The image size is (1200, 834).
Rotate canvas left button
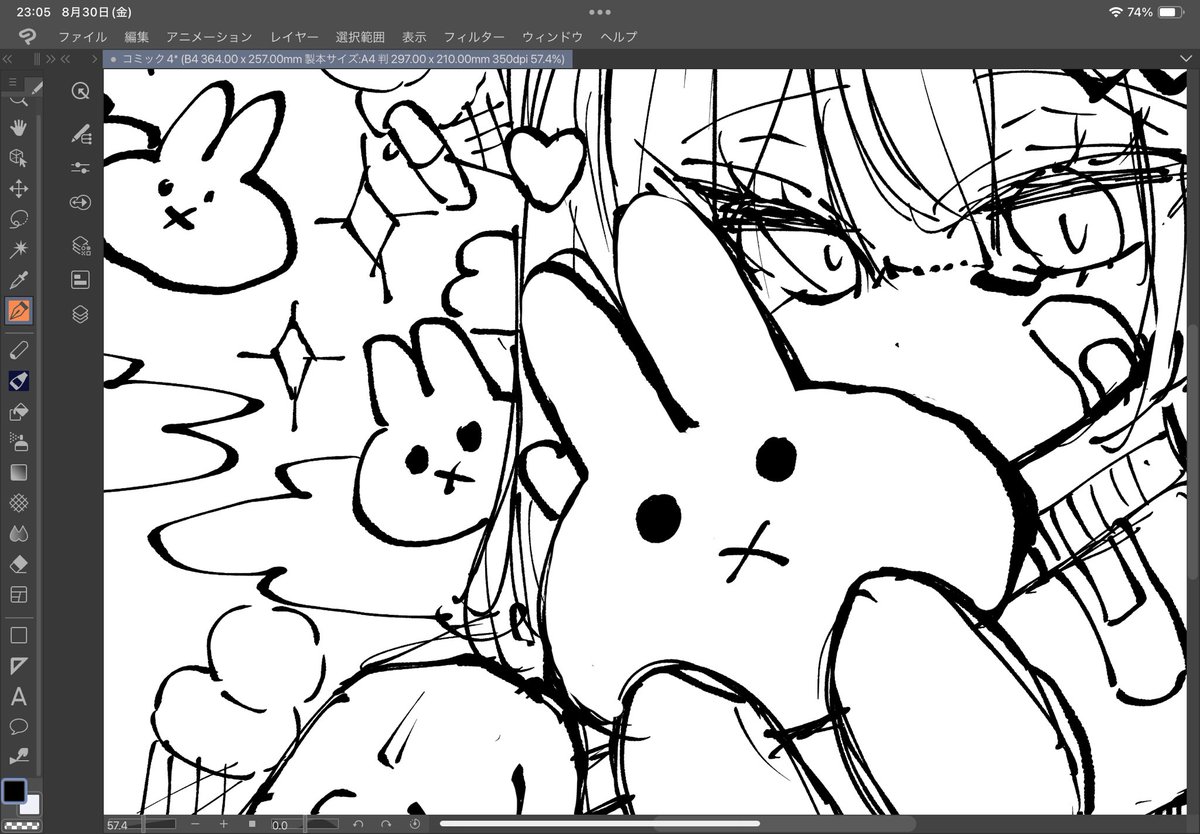(358, 824)
